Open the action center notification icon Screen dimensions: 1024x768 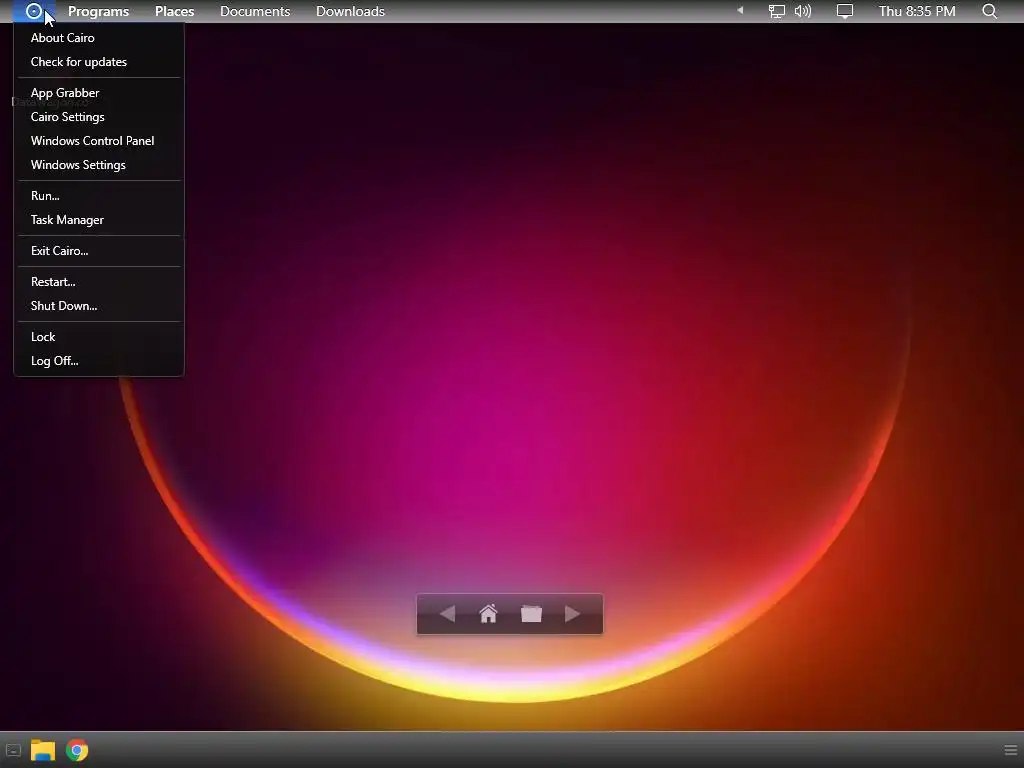(845, 11)
